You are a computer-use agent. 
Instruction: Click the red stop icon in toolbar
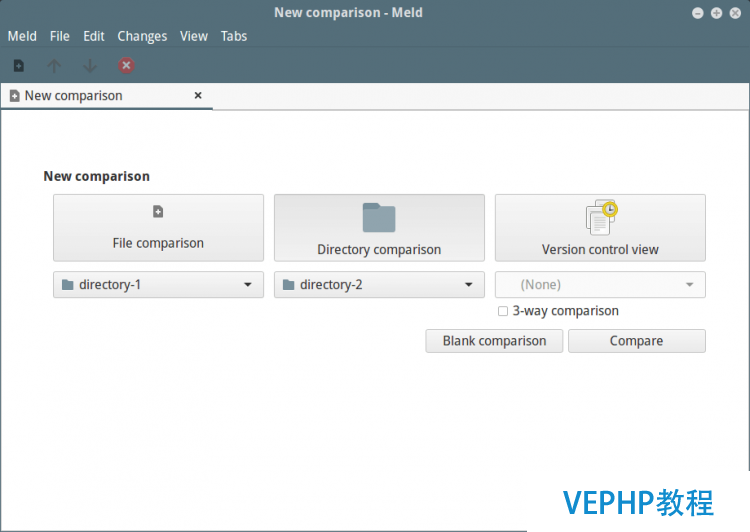126,65
